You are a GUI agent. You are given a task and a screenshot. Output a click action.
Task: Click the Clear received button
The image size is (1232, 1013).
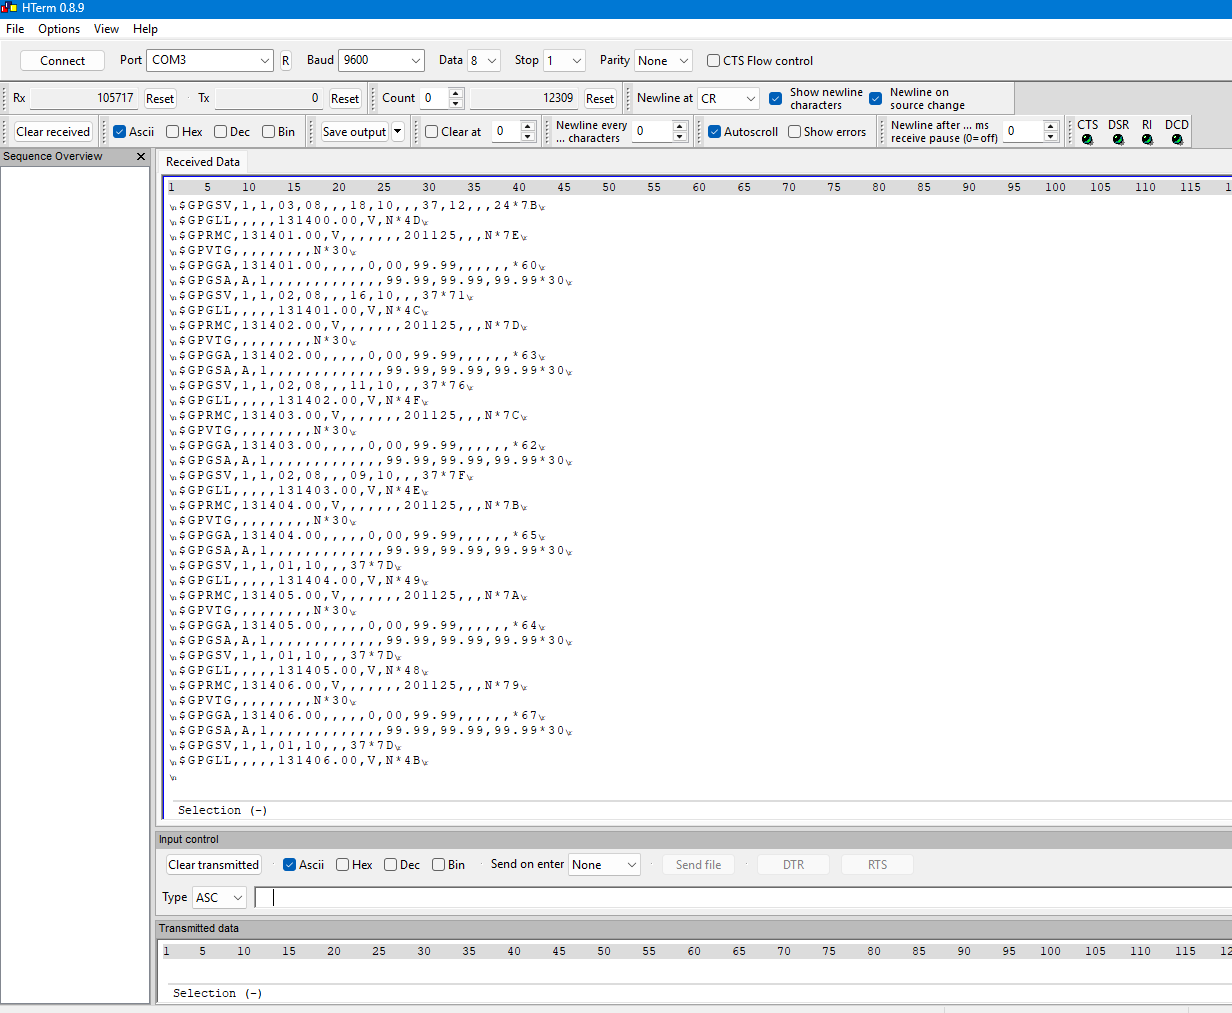click(53, 132)
